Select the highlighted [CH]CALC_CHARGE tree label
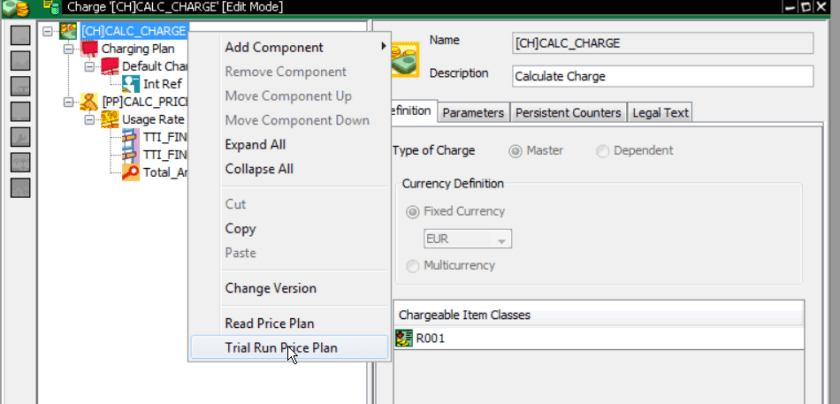This screenshot has width=840, height=404. coord(133,31)
